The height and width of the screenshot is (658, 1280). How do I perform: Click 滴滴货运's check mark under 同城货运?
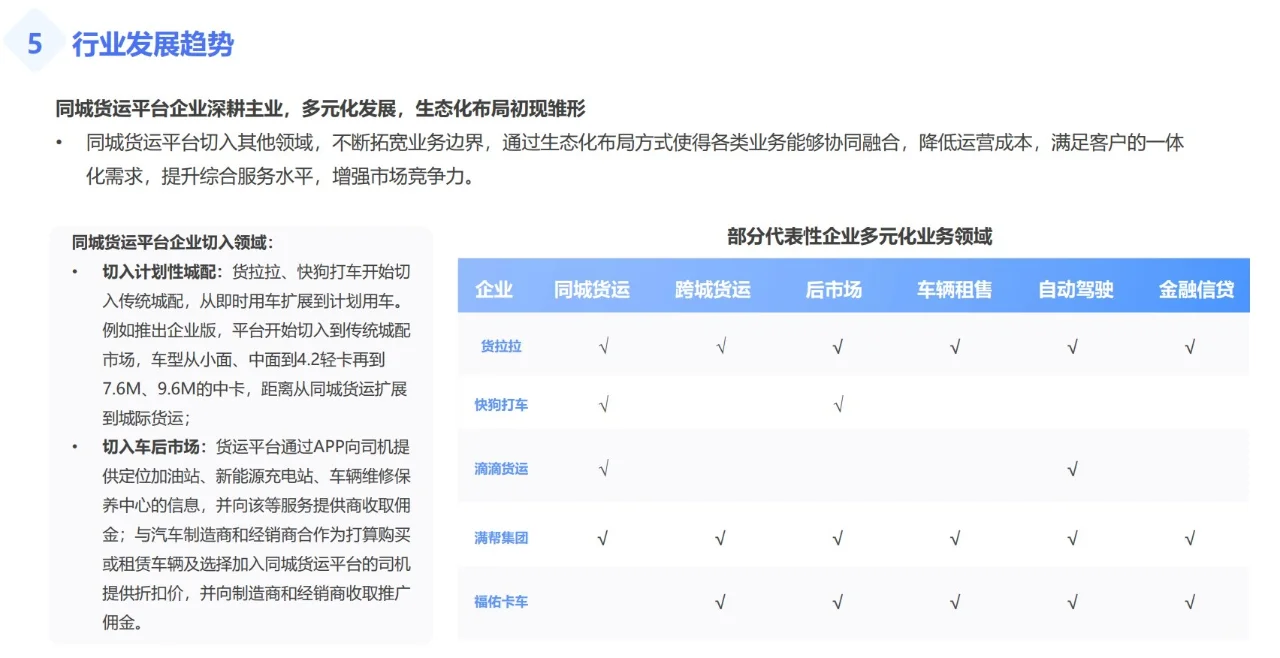click(x=603, y=468)
